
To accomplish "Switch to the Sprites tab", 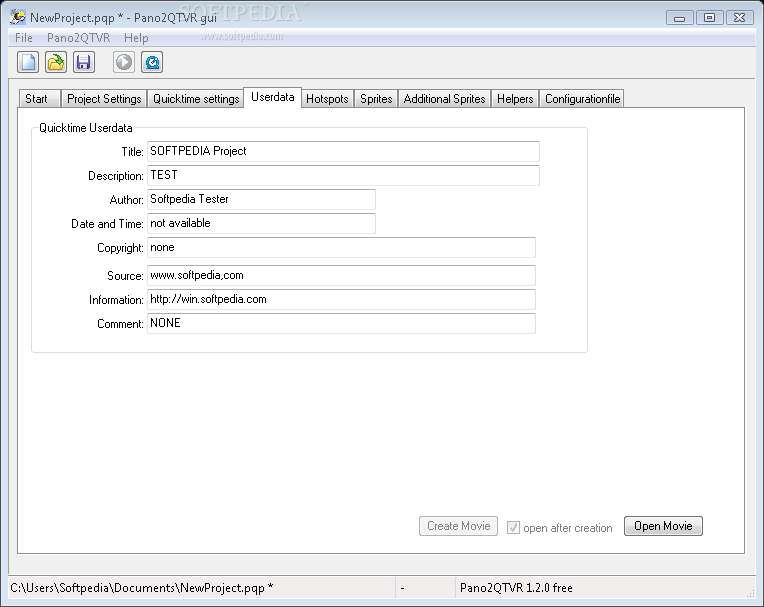I will tap(376, 99).
